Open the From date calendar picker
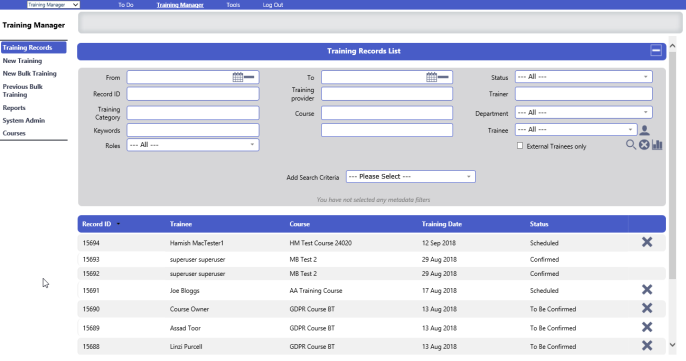This screenshot has height=361, width=686. tap(238, 77)
